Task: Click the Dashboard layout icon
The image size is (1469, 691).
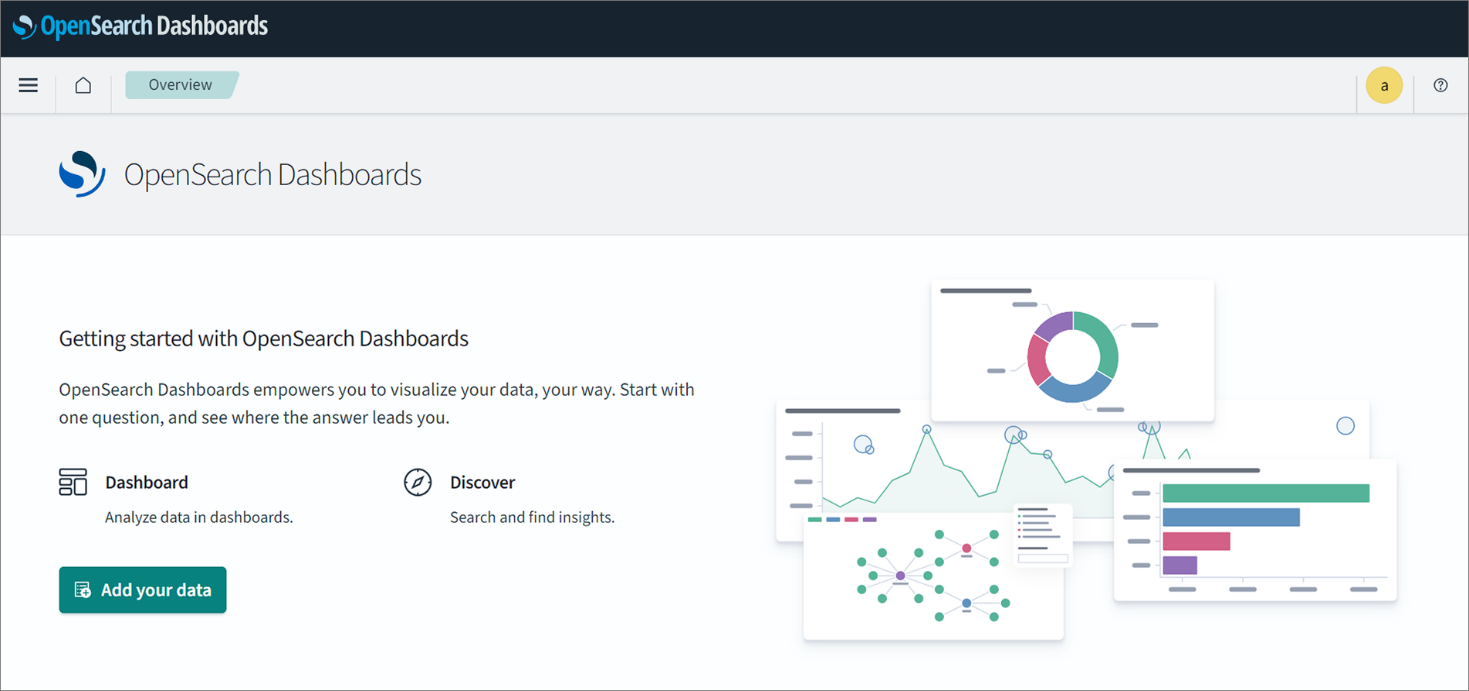Action: (73, 482)
